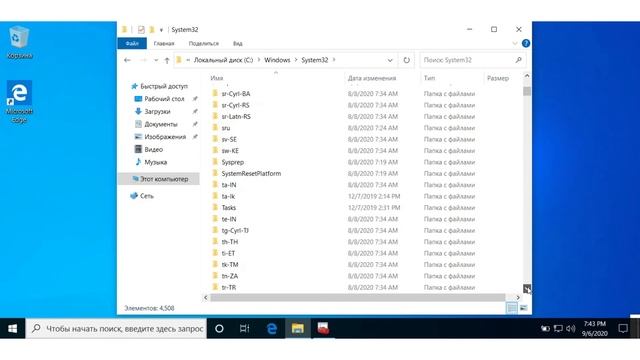This screenshot has width=640, height=360.
Task: Select the tr-TR folder
Action: [229, 287]
